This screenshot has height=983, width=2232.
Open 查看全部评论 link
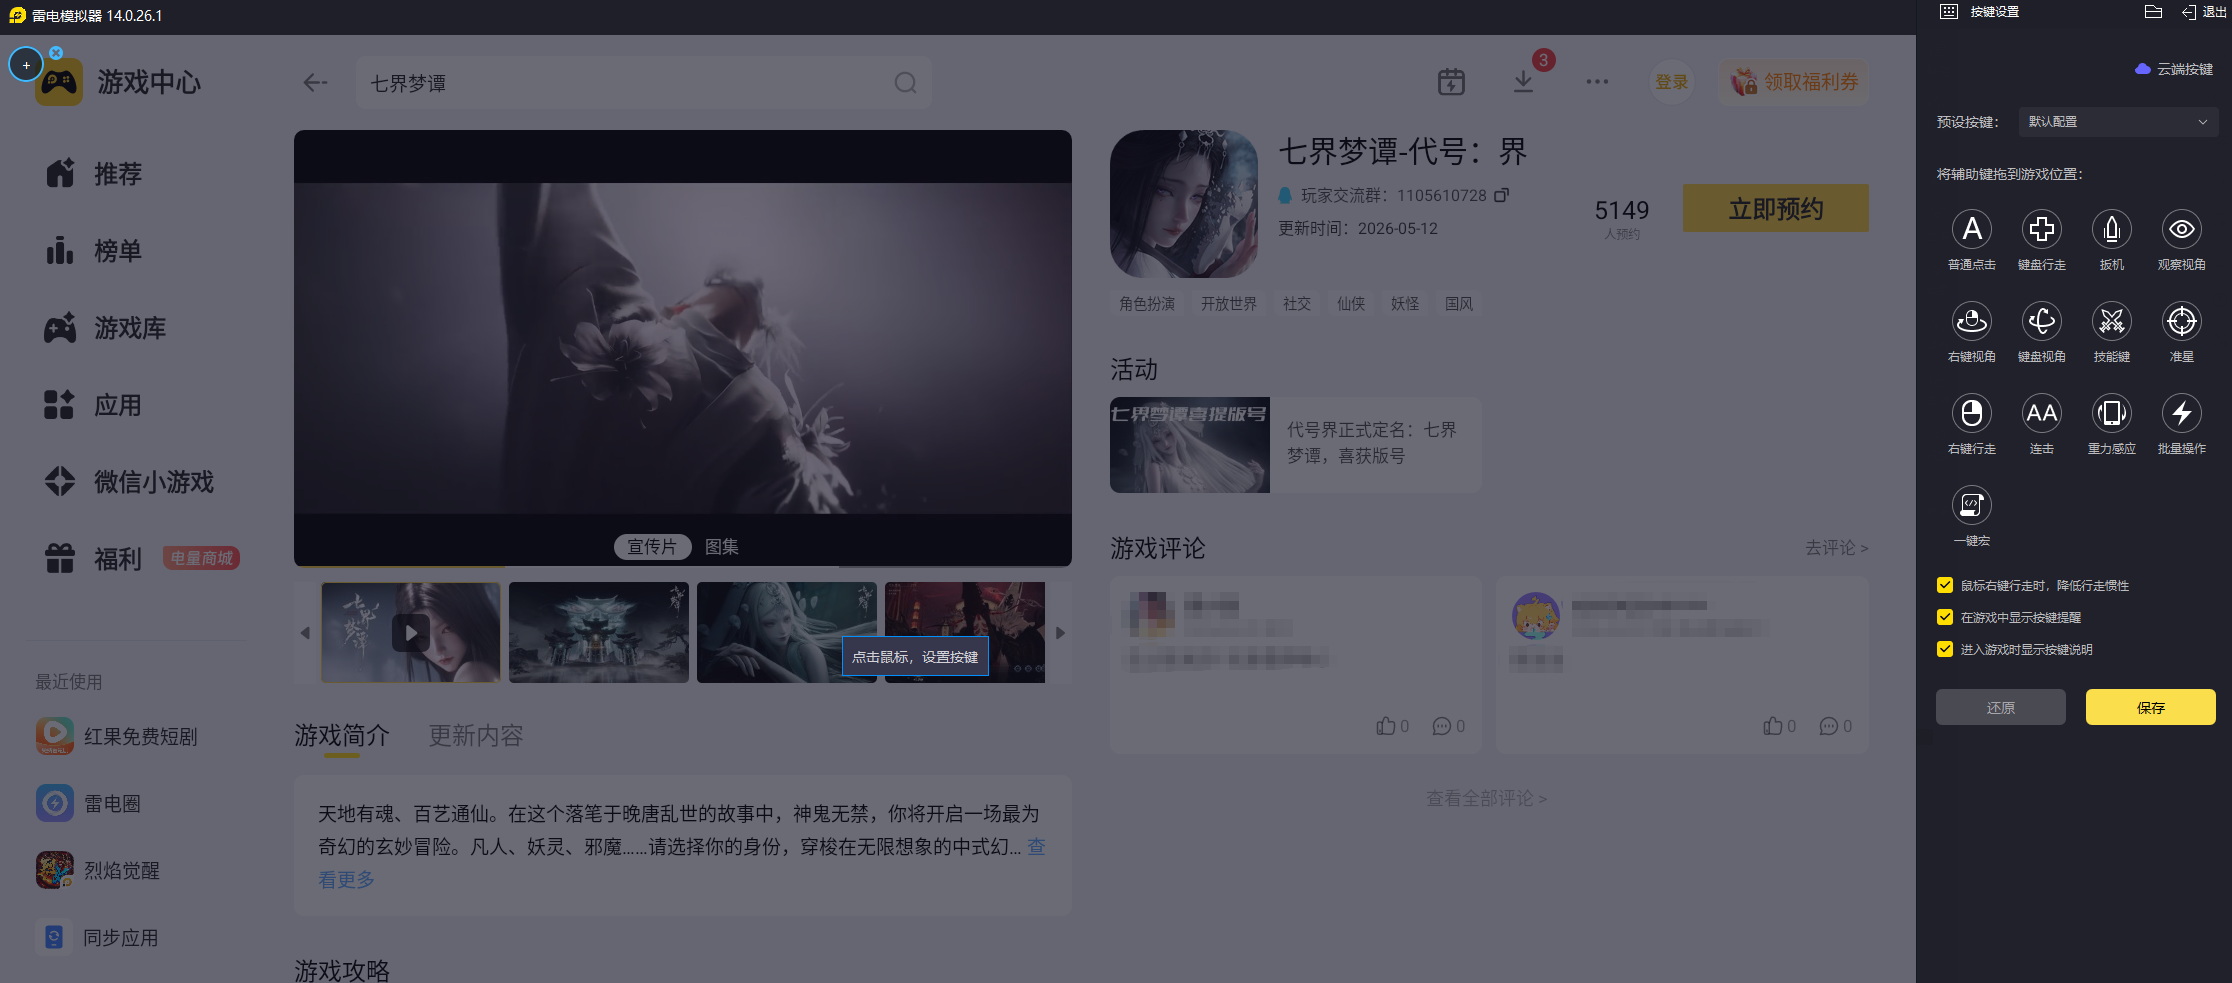click(1486, 798)
